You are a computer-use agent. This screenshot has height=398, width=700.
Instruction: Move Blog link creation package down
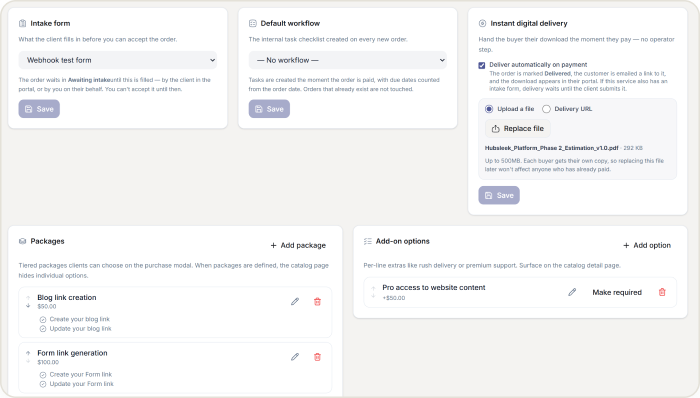pos(28,306)
